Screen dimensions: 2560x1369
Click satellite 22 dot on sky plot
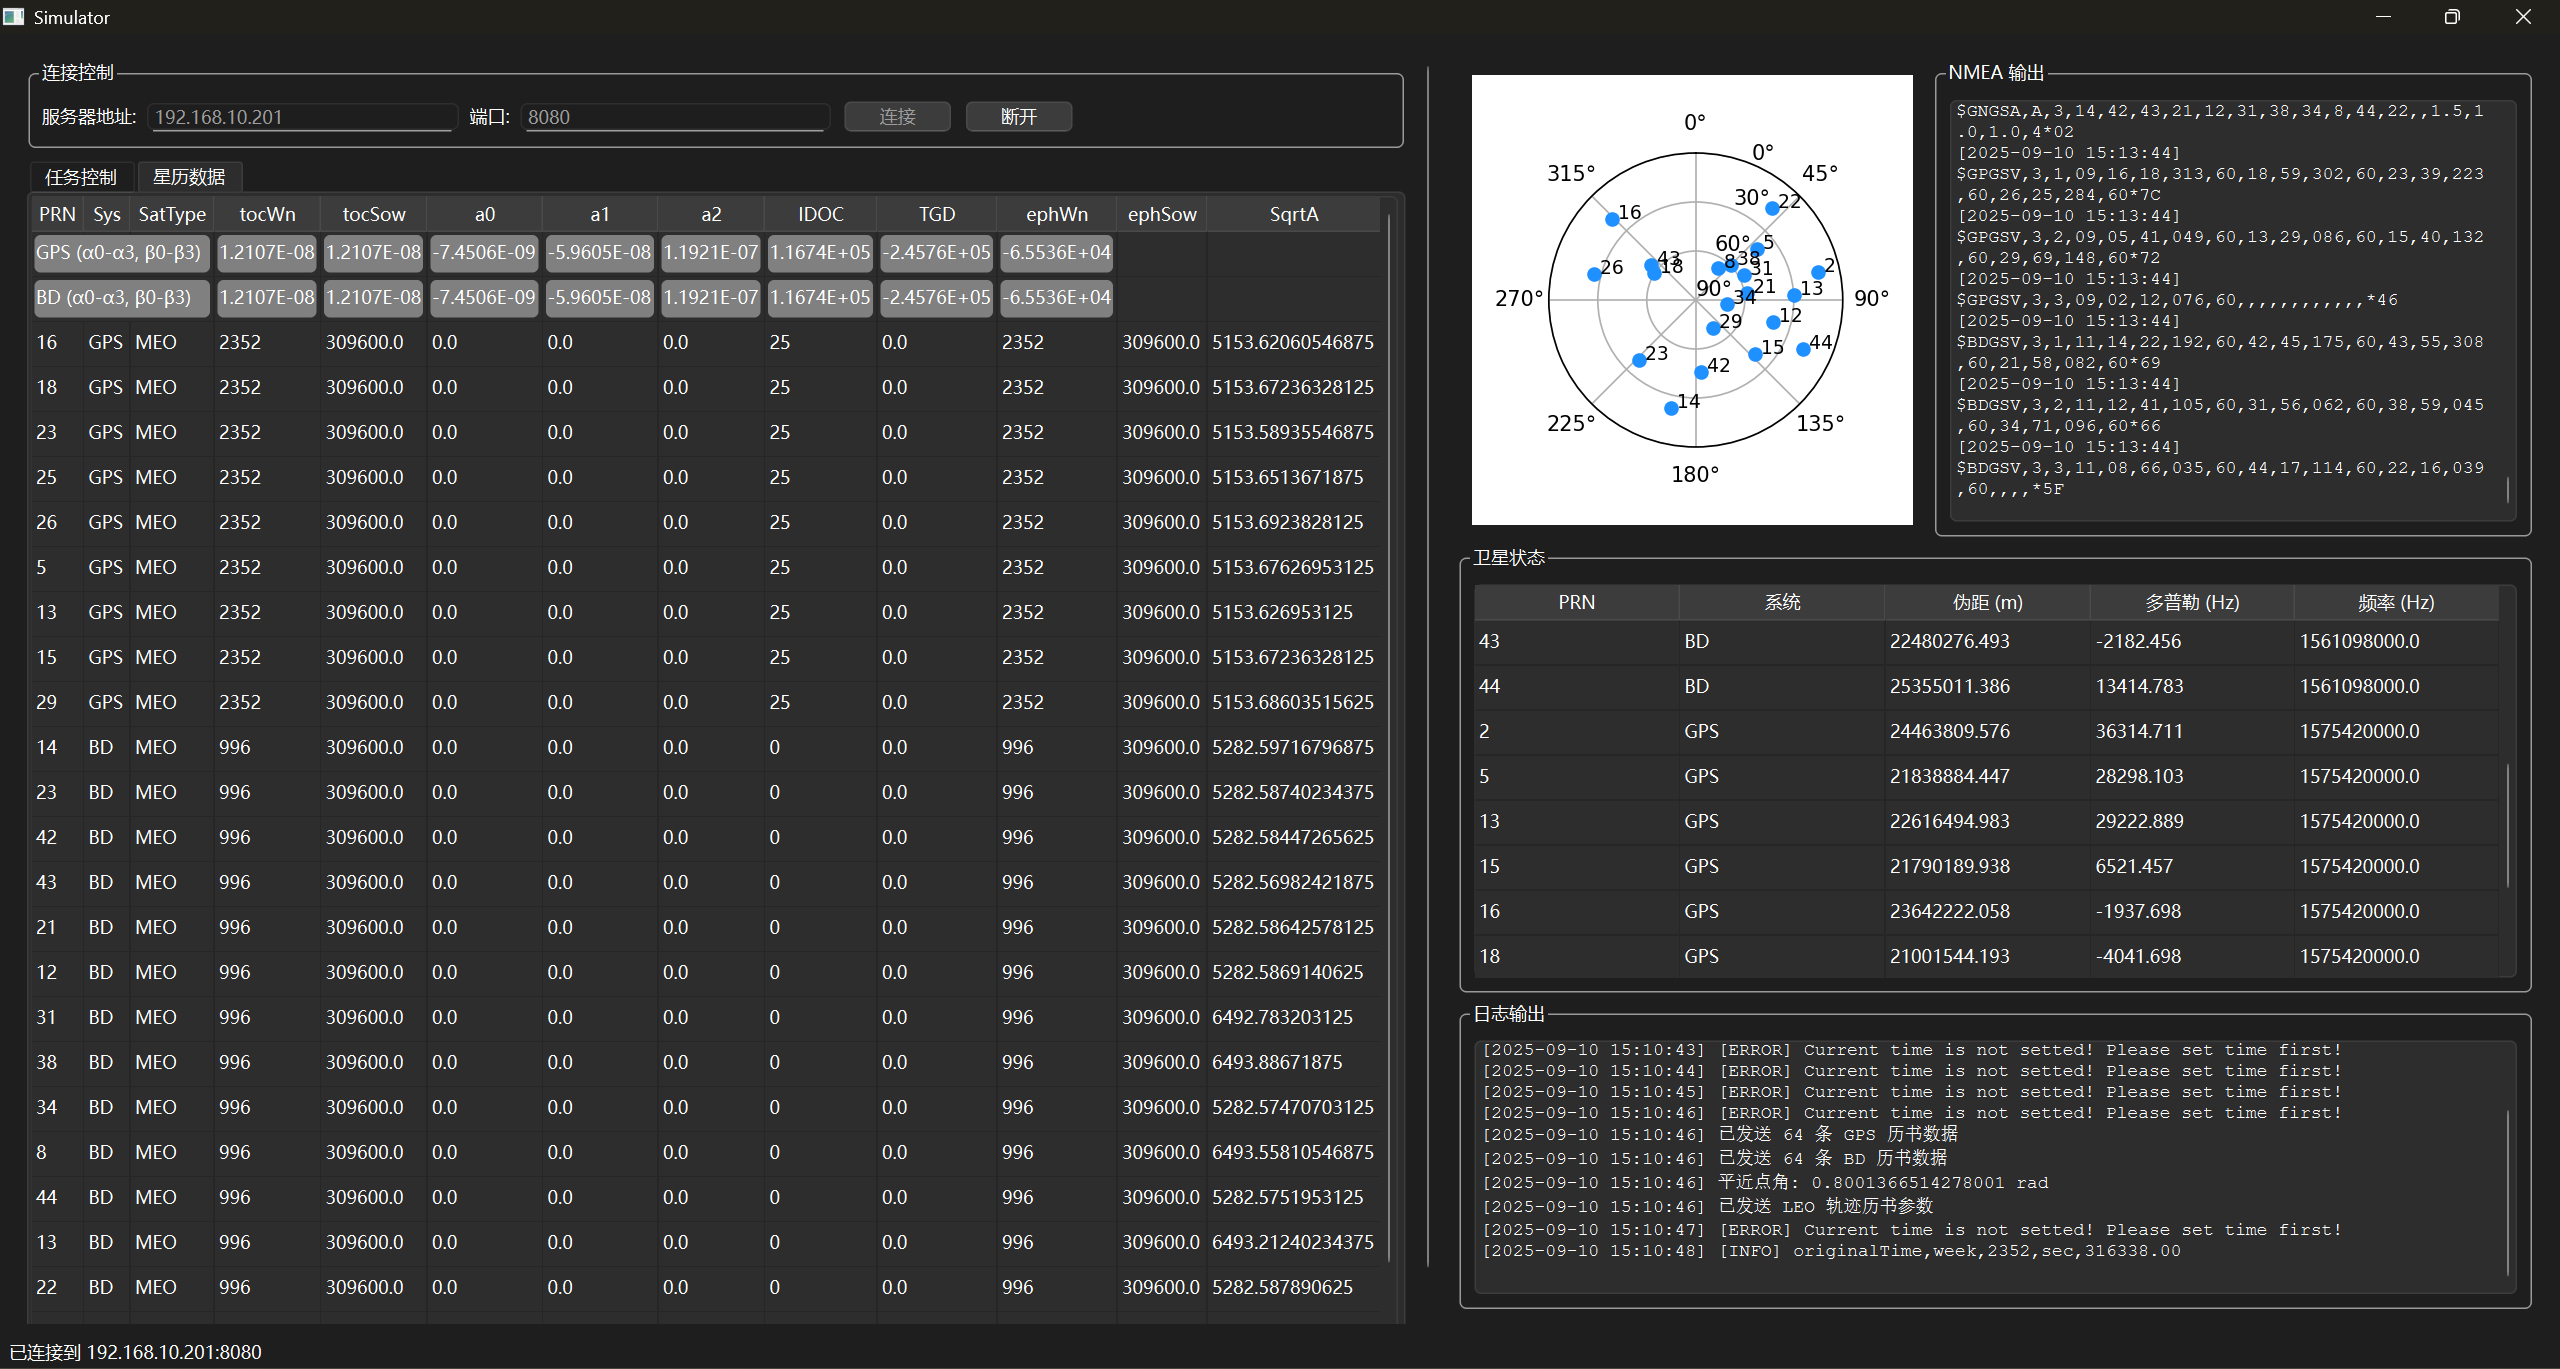click(x=1772, y=208)
